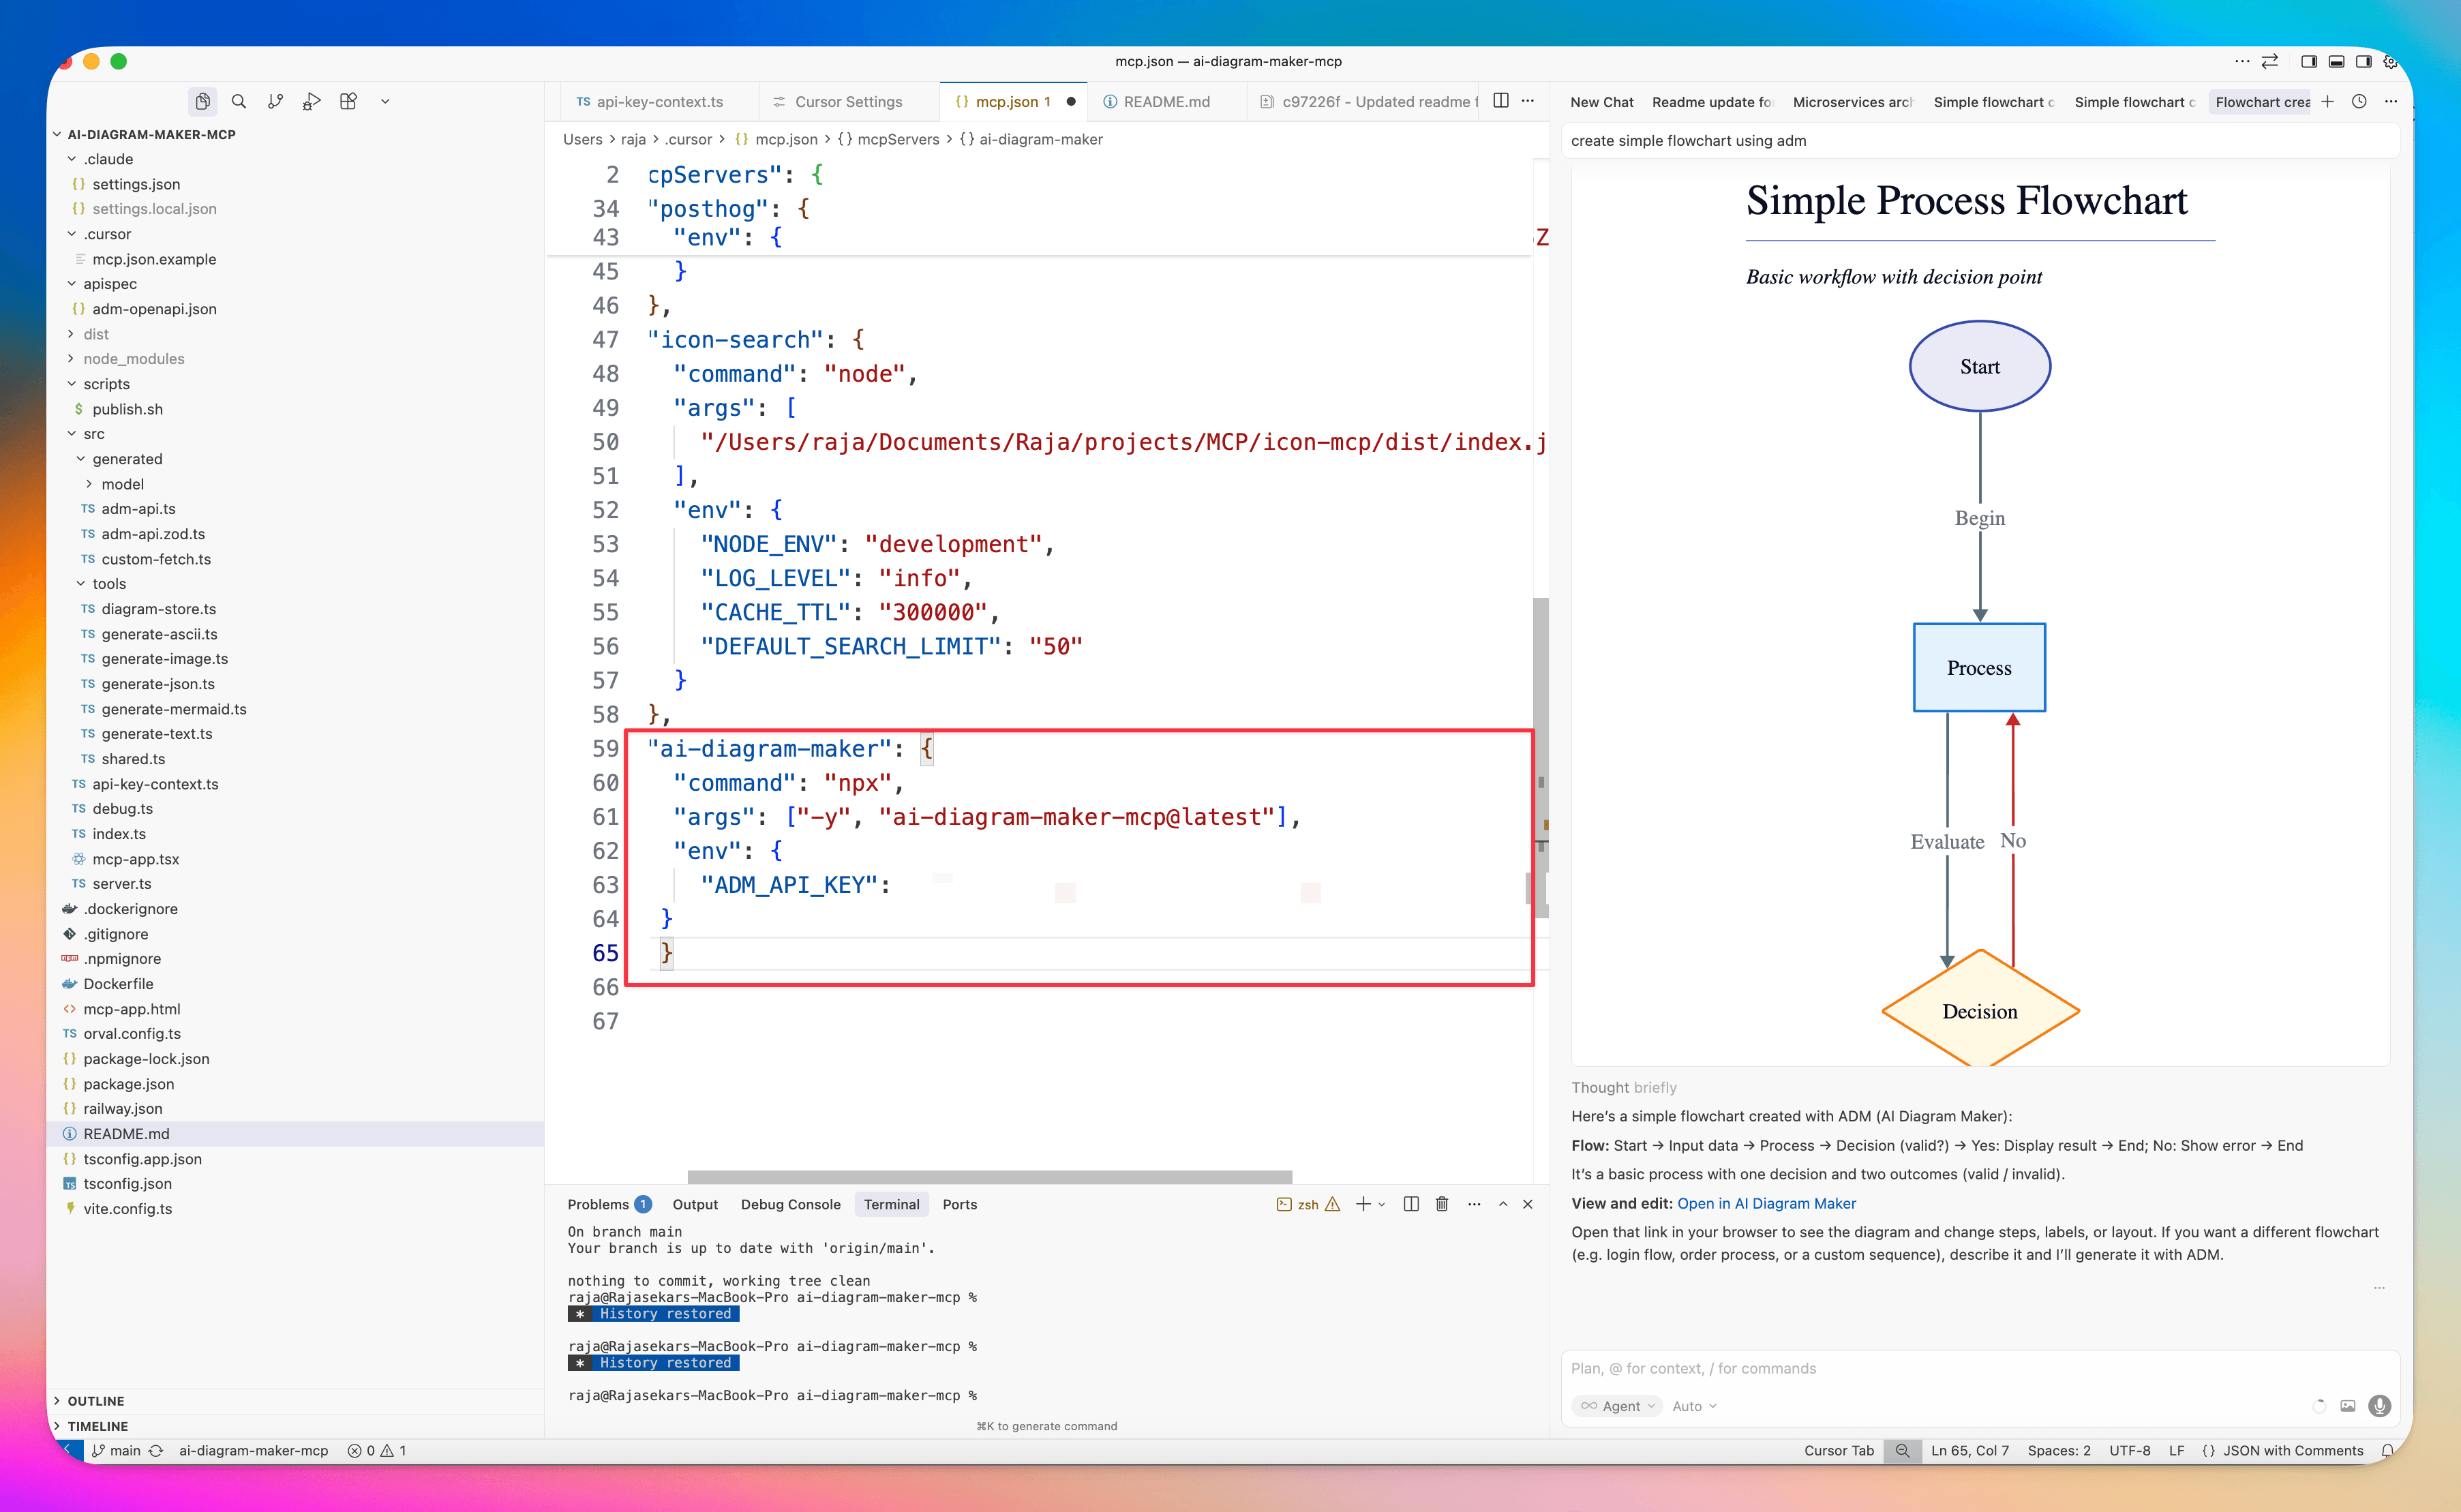This screenshot has width=2461, height=1512.
Task: Open the link Open in AI Diagram Maker
Action: coord(1766,1203)
